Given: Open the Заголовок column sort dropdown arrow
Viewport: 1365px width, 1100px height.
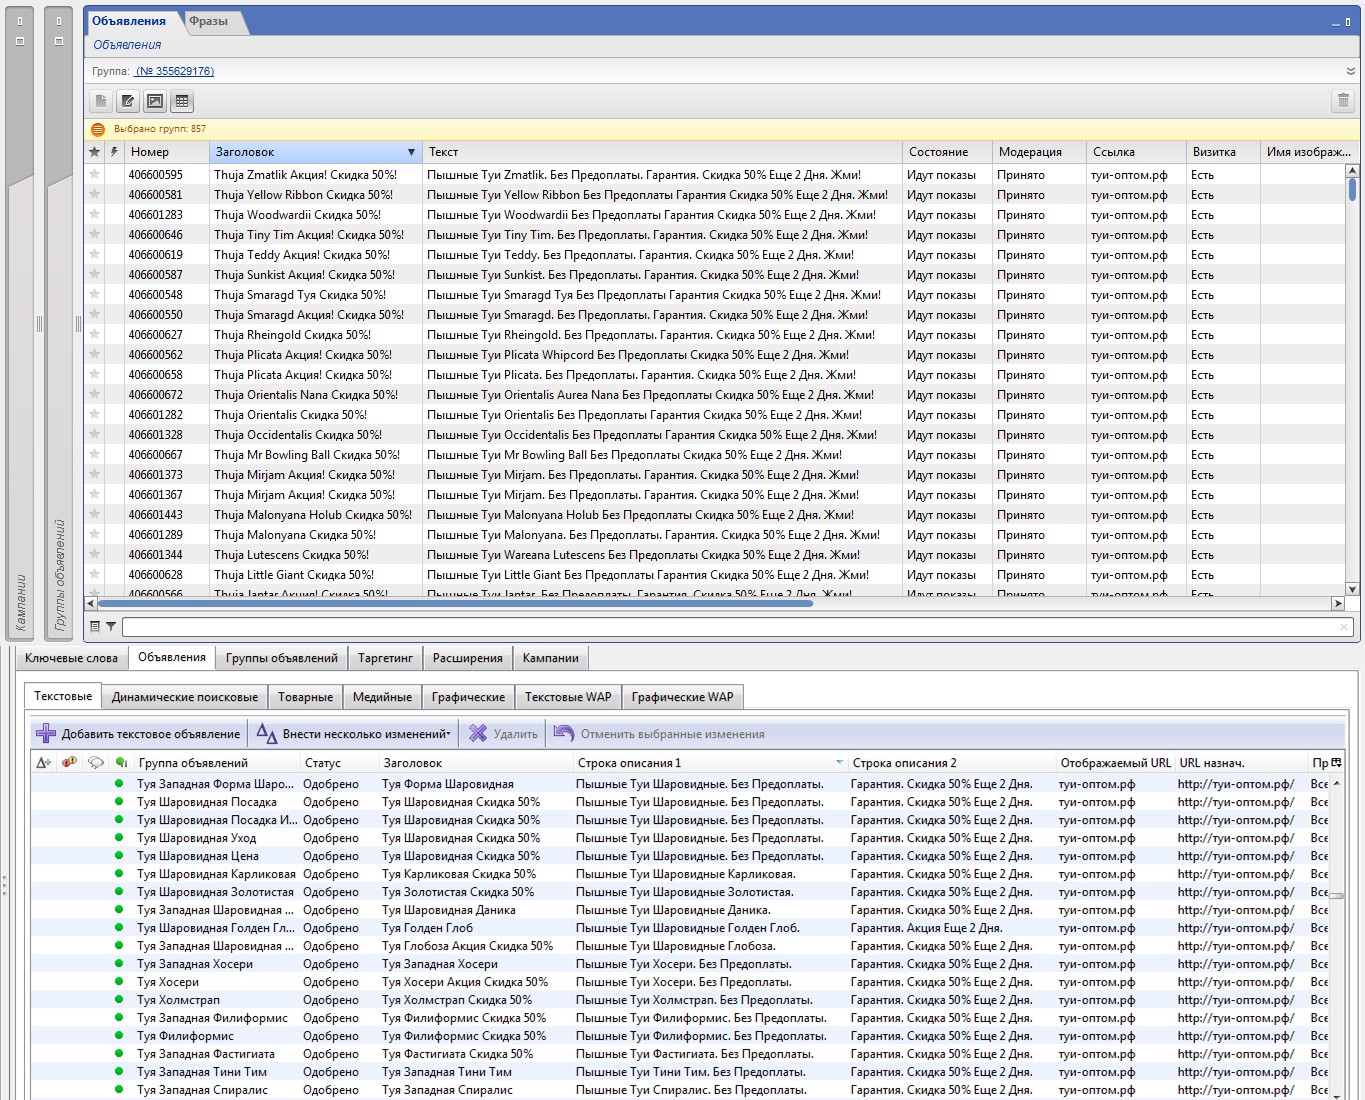Looking at the screenshot, I should click(411, 152).
